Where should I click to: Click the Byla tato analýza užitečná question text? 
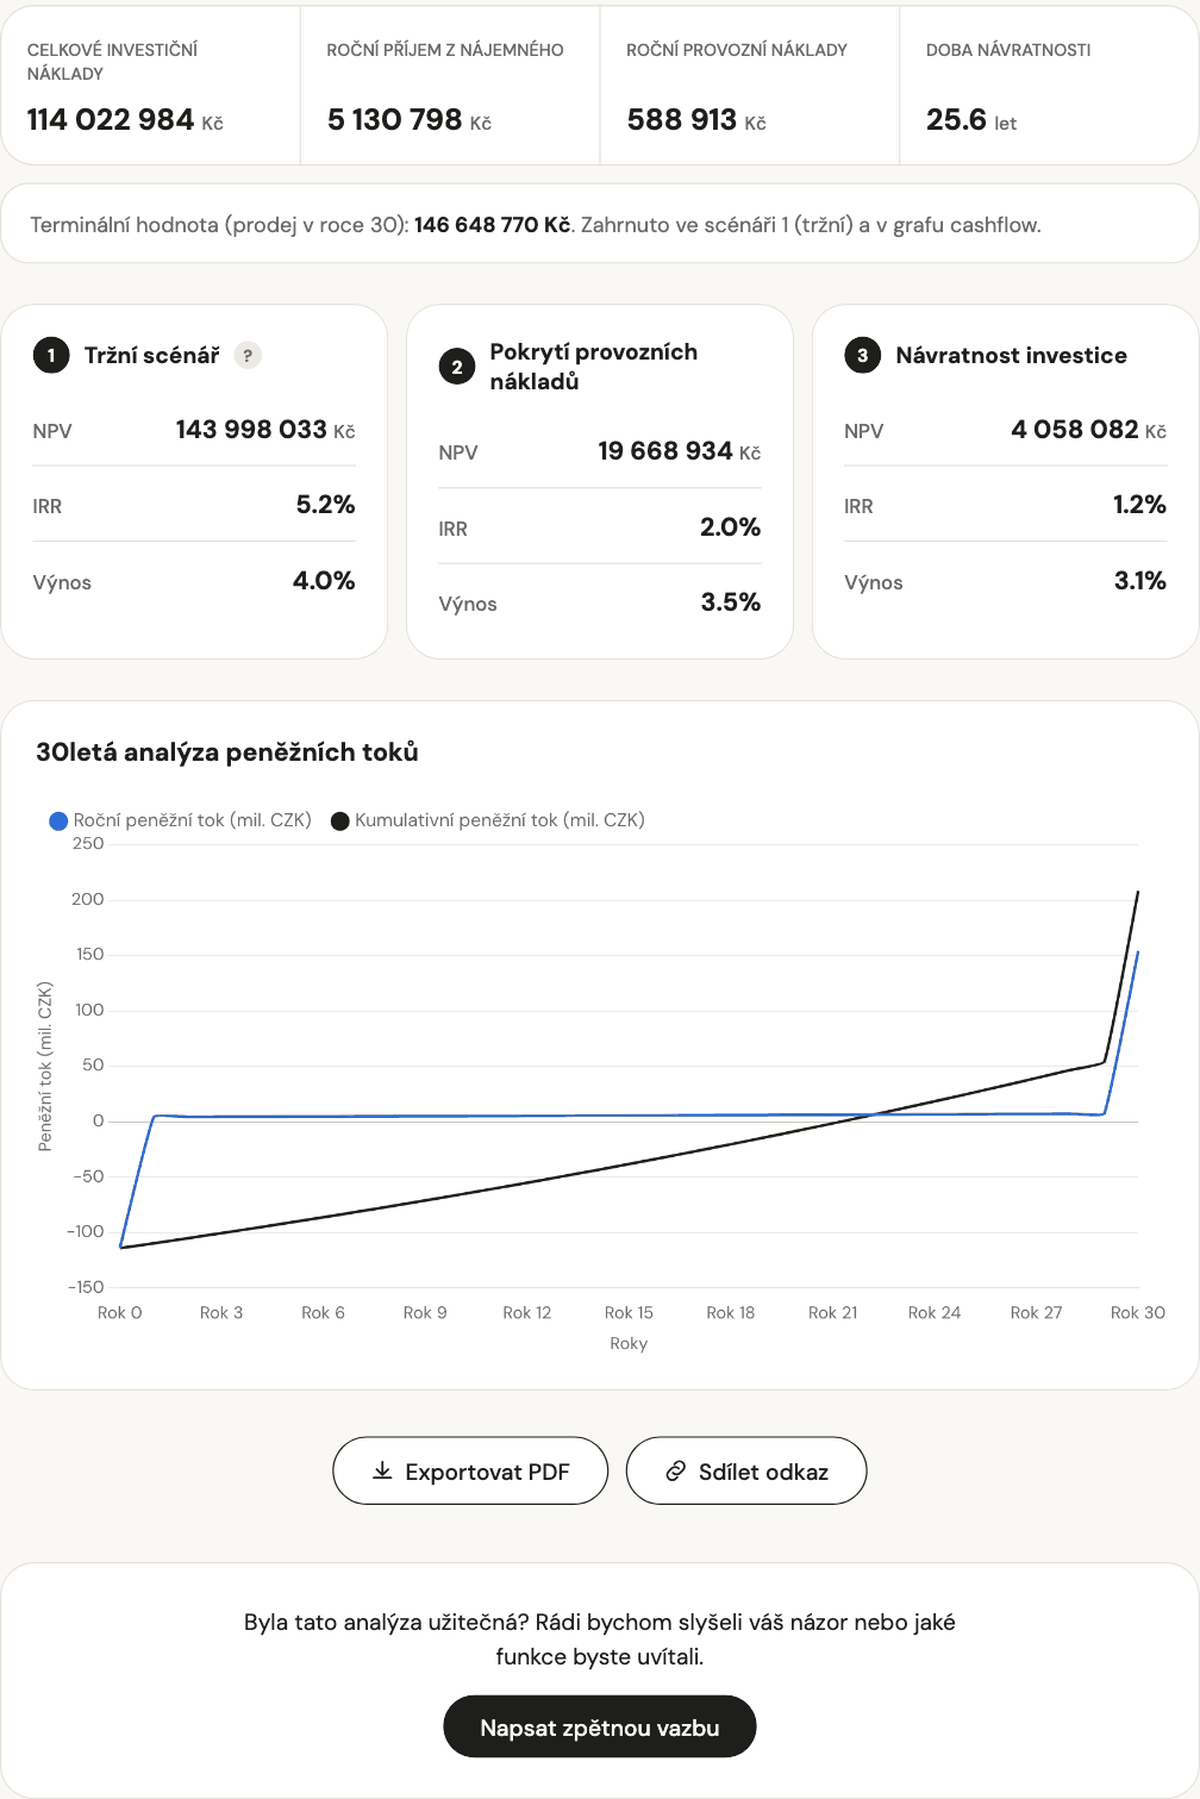[600, 1639]
